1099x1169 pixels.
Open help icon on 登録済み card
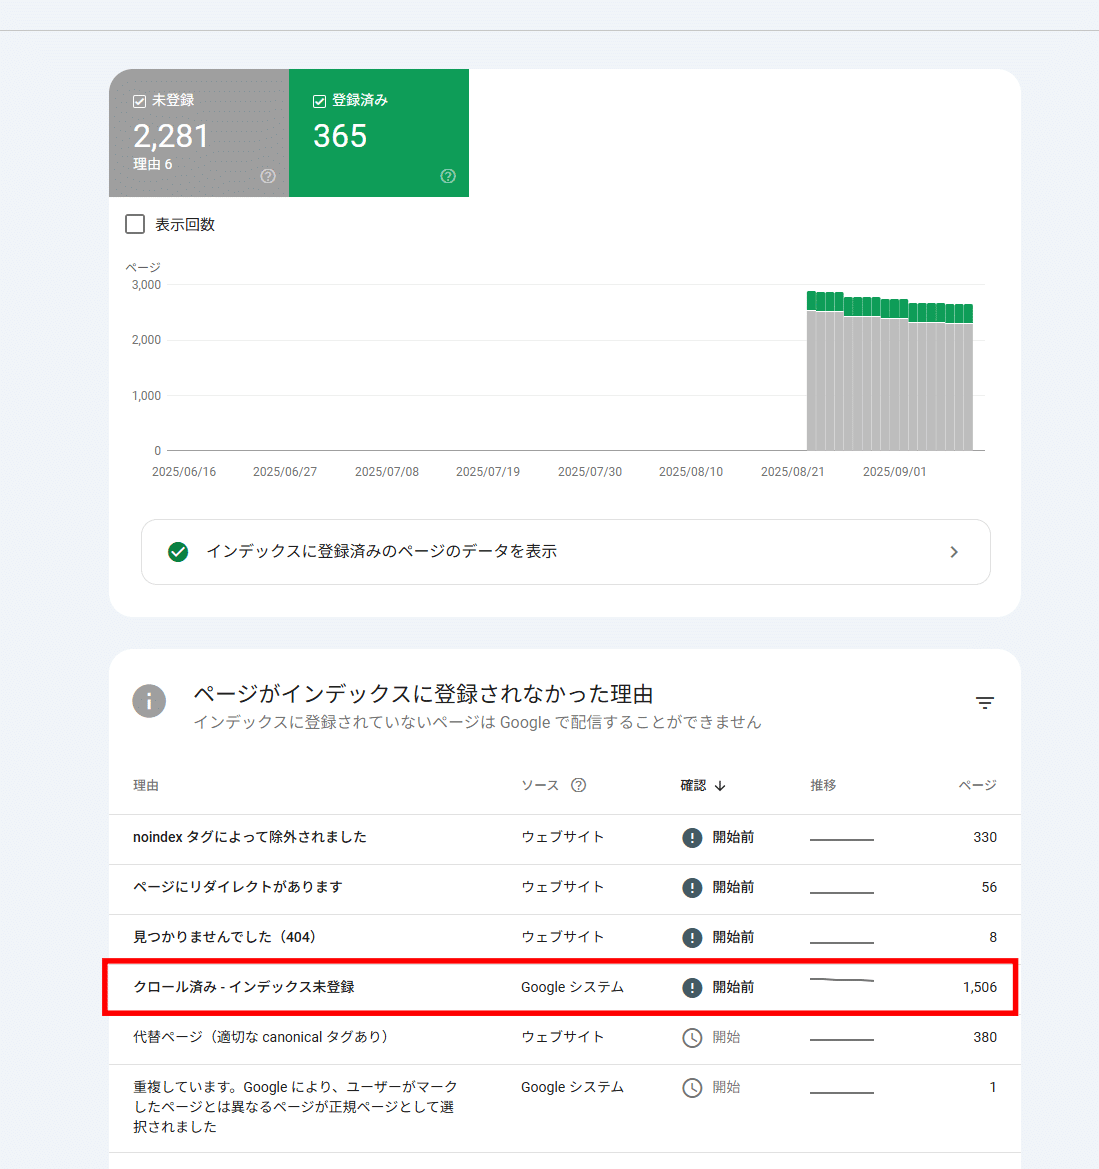click(x=448, y=176)
